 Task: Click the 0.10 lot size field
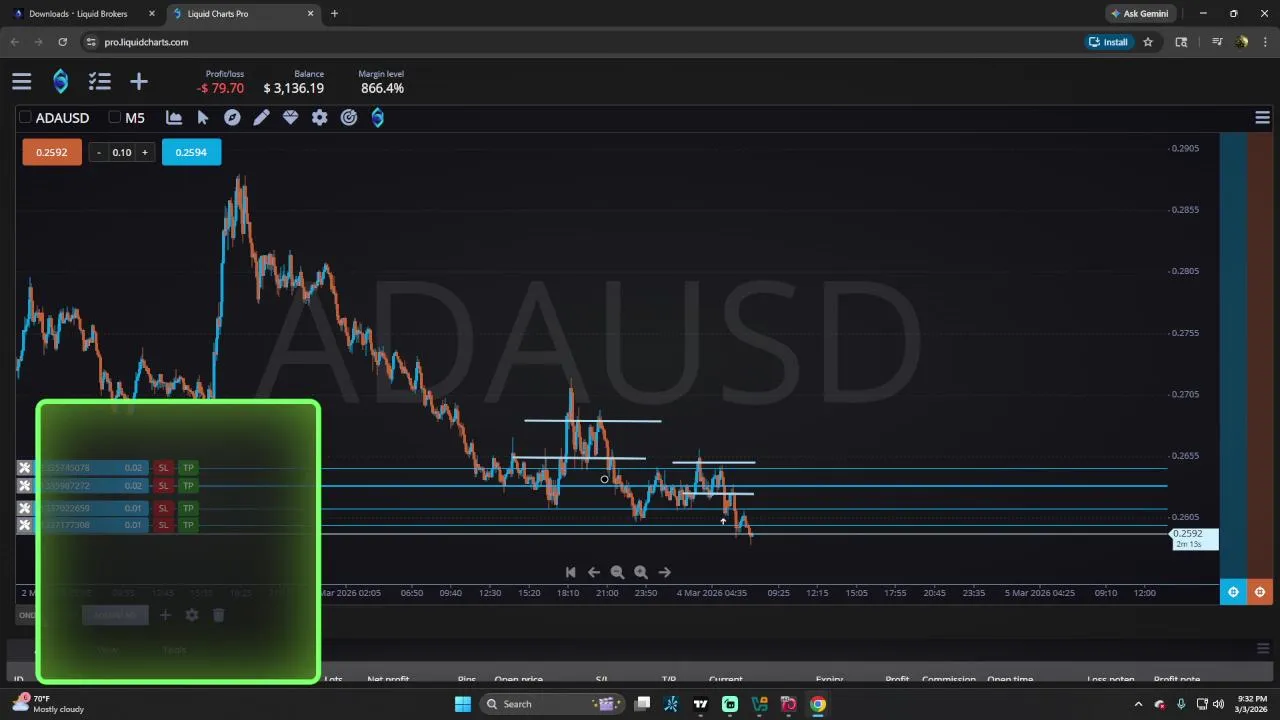[x=122, y=152]
